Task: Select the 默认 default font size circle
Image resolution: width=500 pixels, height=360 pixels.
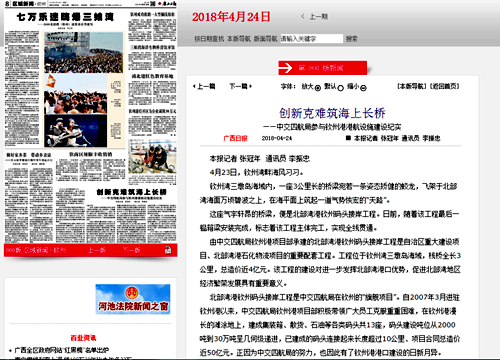Action: tap(340, 88)
